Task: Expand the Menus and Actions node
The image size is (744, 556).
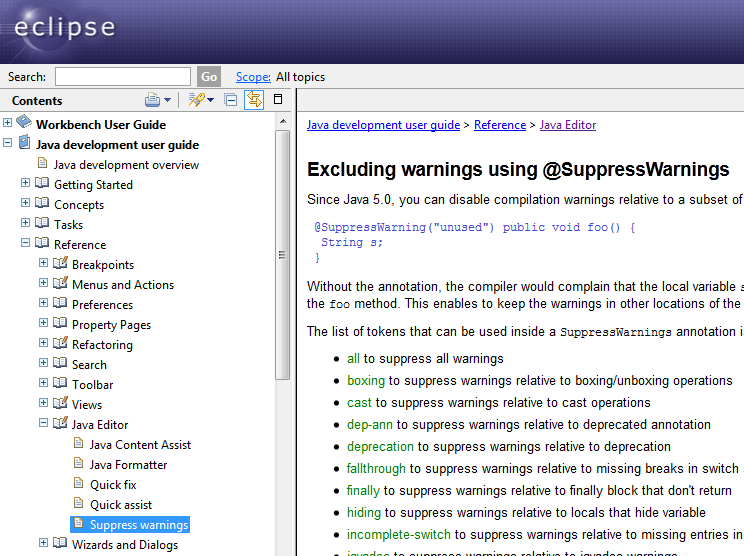Action: [43, 282]
